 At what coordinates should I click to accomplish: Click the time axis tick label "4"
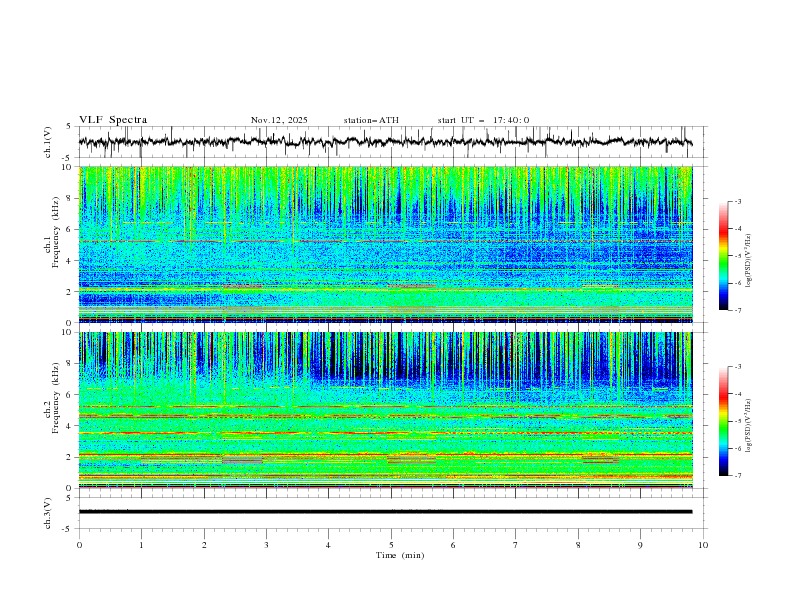coord(328,545)
